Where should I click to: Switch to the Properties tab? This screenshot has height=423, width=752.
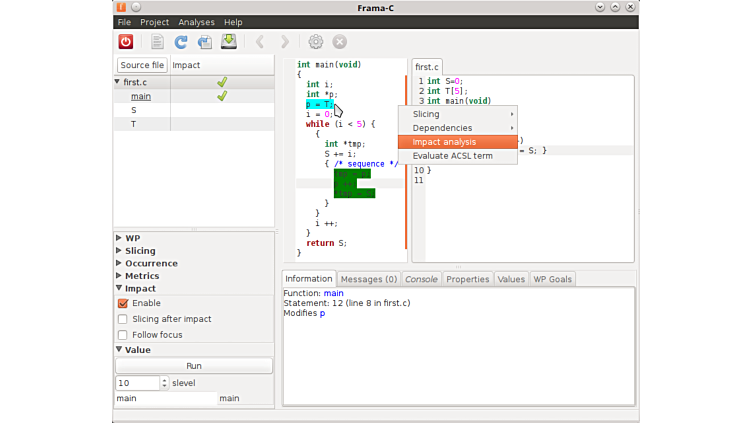pos(467,279)
